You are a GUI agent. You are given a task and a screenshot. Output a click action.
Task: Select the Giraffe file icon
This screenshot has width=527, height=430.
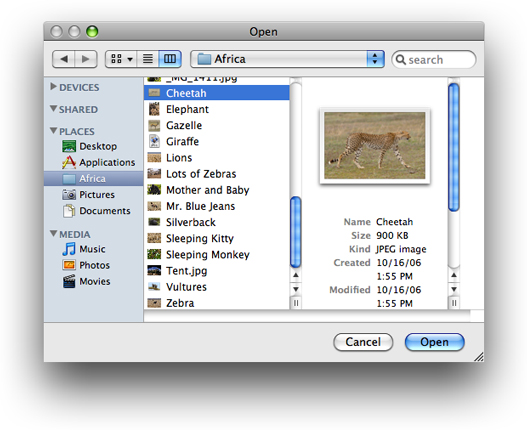tap(154, 141)
